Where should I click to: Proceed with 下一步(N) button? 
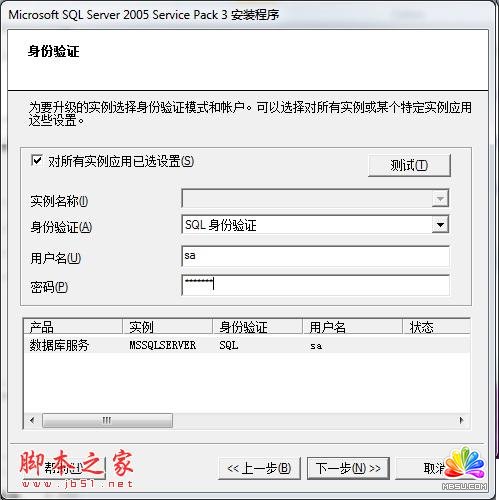click(348, 468)
